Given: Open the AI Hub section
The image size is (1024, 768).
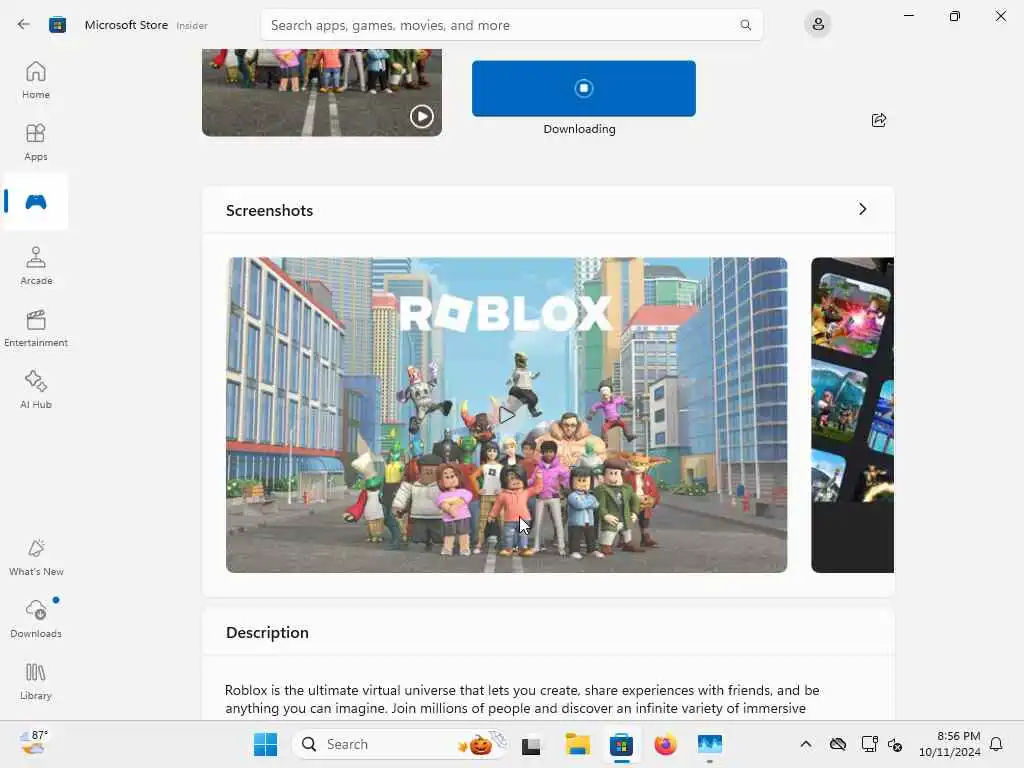Looking at the screenshot, I should click(36, 390).
